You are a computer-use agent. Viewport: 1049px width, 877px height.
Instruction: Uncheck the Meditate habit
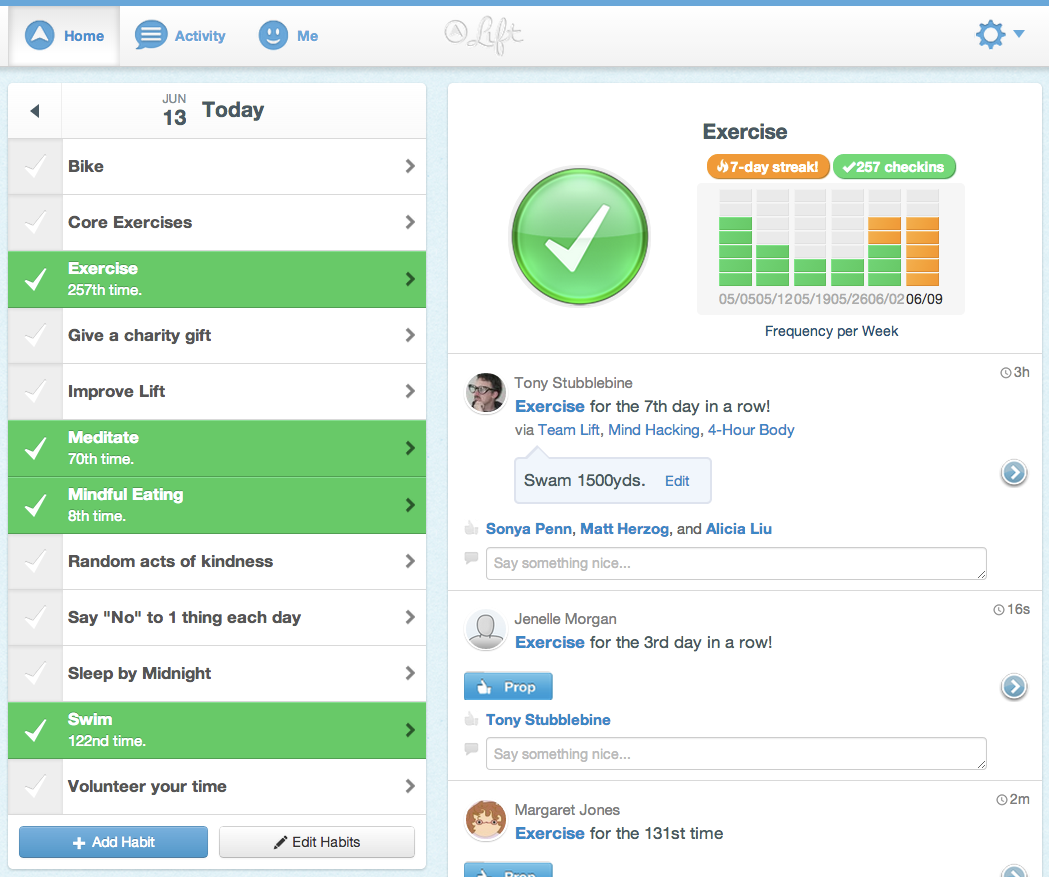tap(35, 448)
